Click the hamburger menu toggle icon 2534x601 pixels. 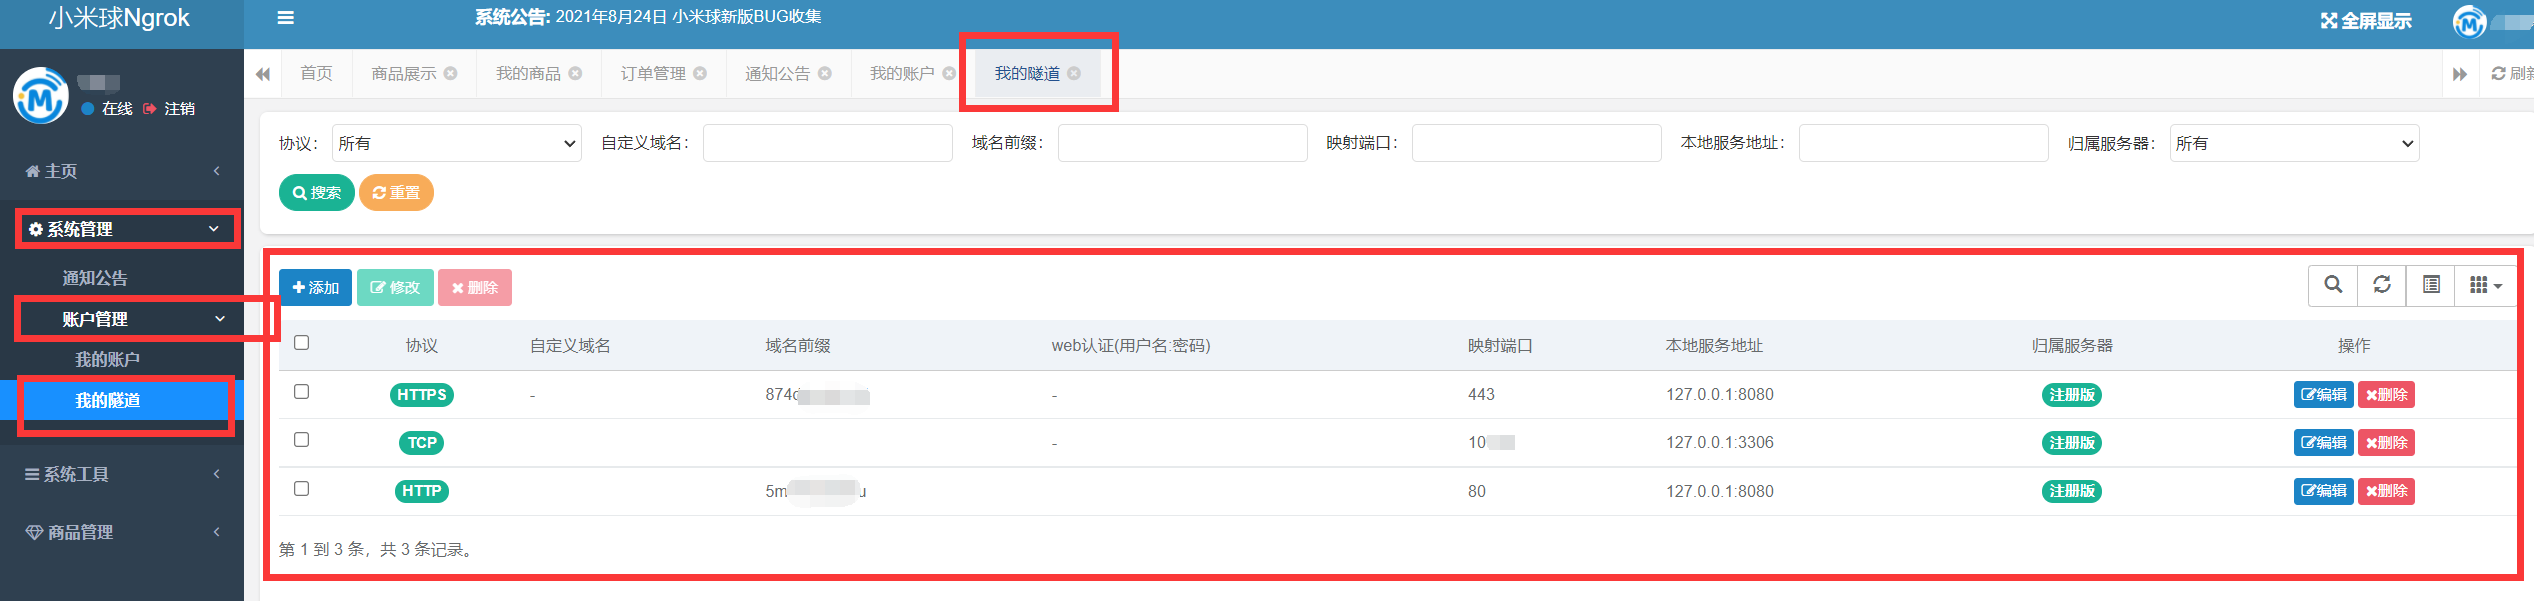click(x=285, y=18)
